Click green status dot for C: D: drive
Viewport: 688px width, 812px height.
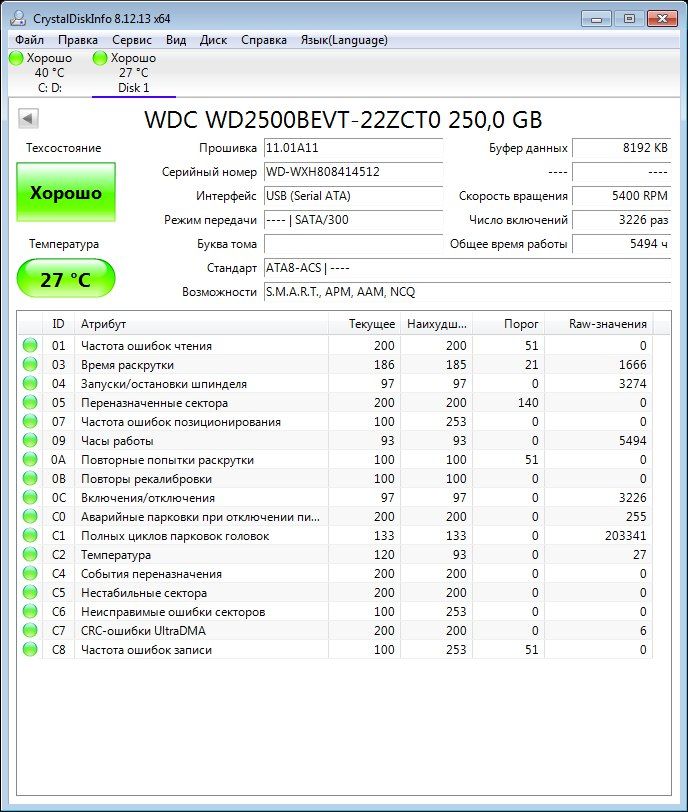[x=16, y=58]
